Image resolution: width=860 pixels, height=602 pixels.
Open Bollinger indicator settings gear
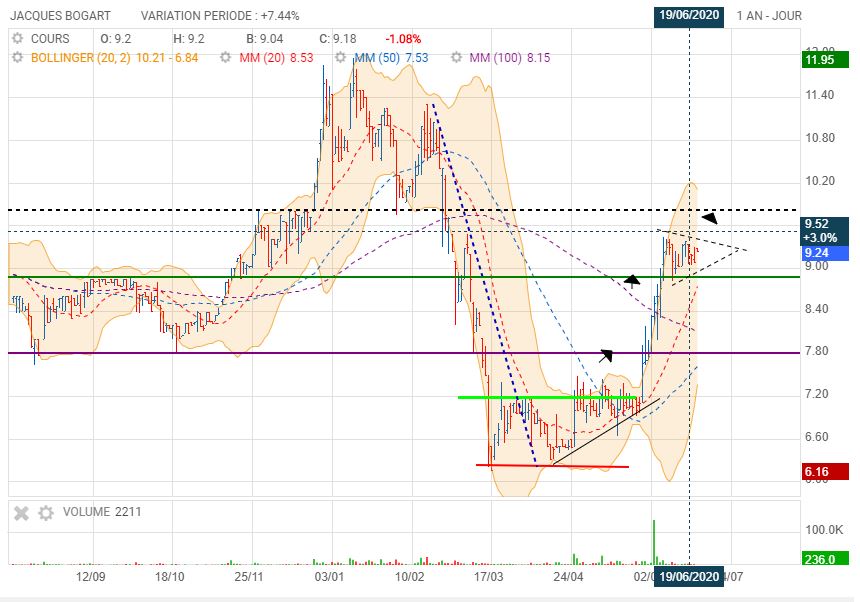click(18, 58)
